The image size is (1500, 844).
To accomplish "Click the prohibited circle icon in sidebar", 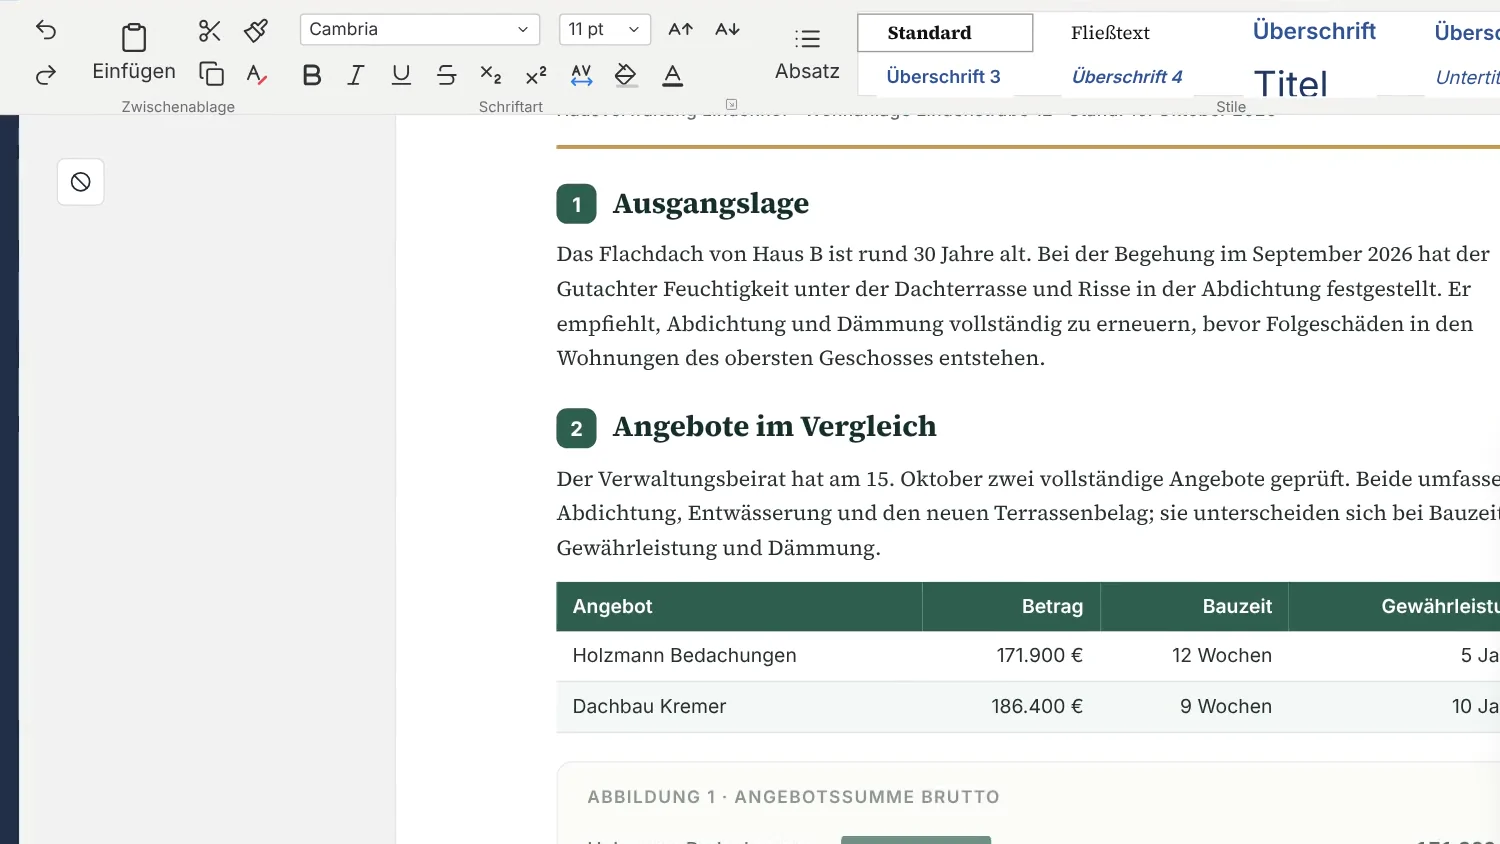I will pyautogui.click(x=81, y=182).
